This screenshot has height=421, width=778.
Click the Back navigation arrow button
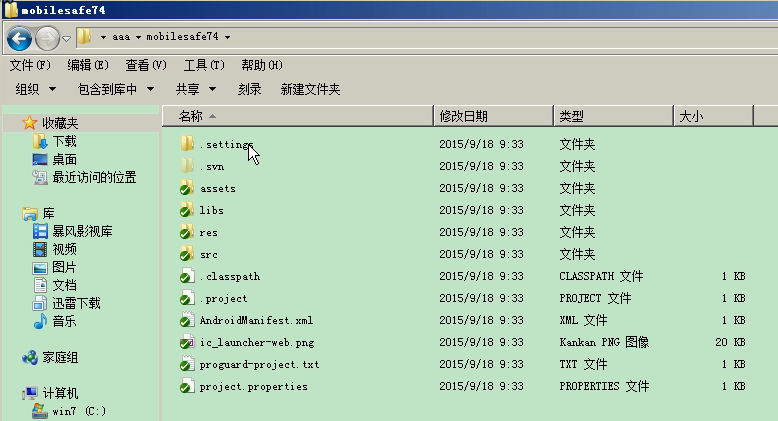[x=19, y=38]
